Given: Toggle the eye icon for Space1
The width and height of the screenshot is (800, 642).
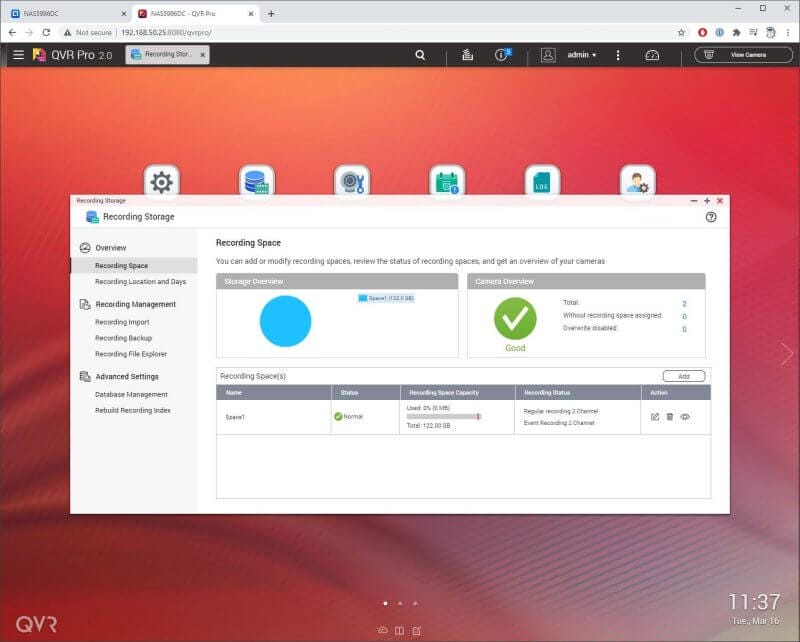Looking at the screenshot, I should click(x=685, y=416).
